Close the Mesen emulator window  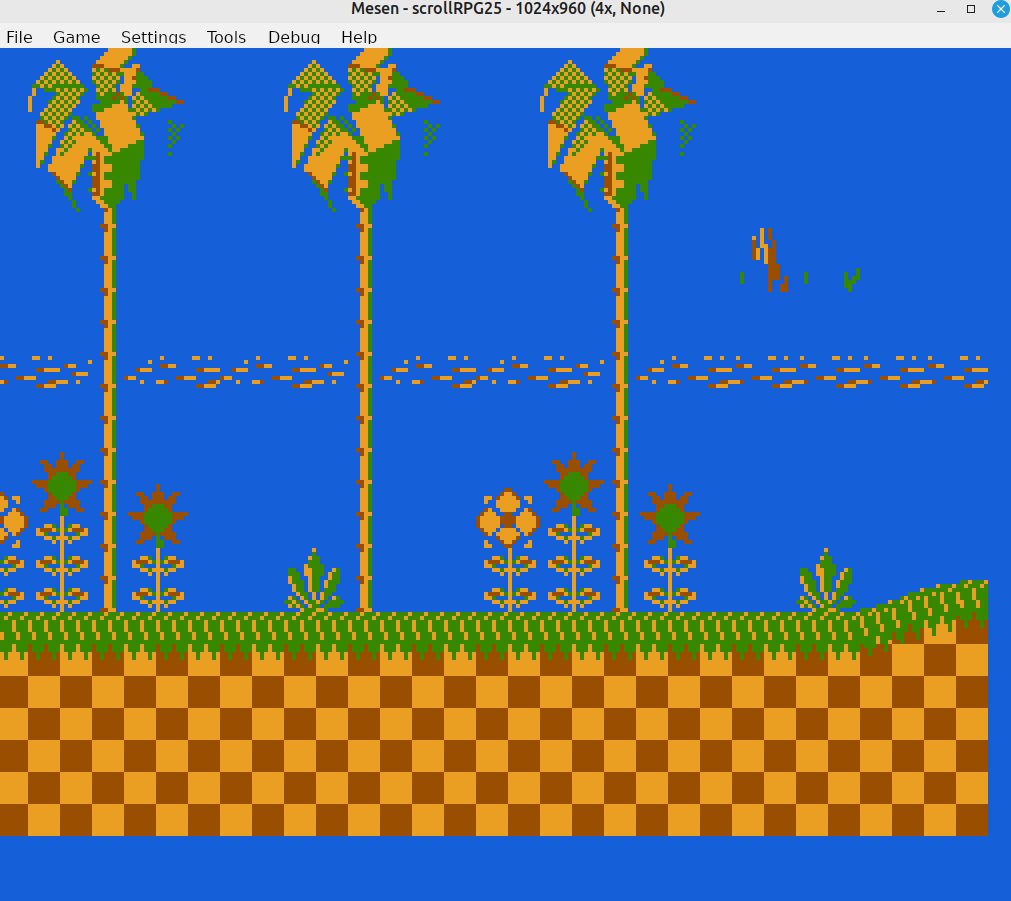click(1000, 9)
